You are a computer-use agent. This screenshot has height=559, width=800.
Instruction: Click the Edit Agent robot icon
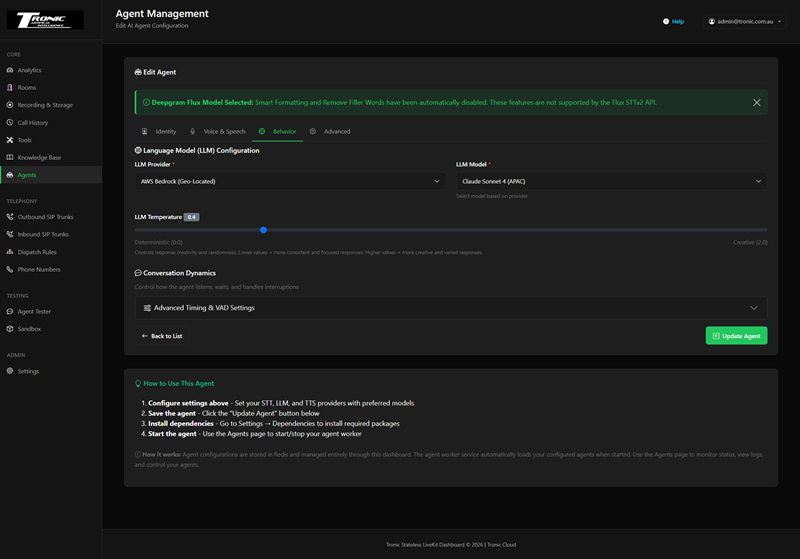(x=138, y=72)
